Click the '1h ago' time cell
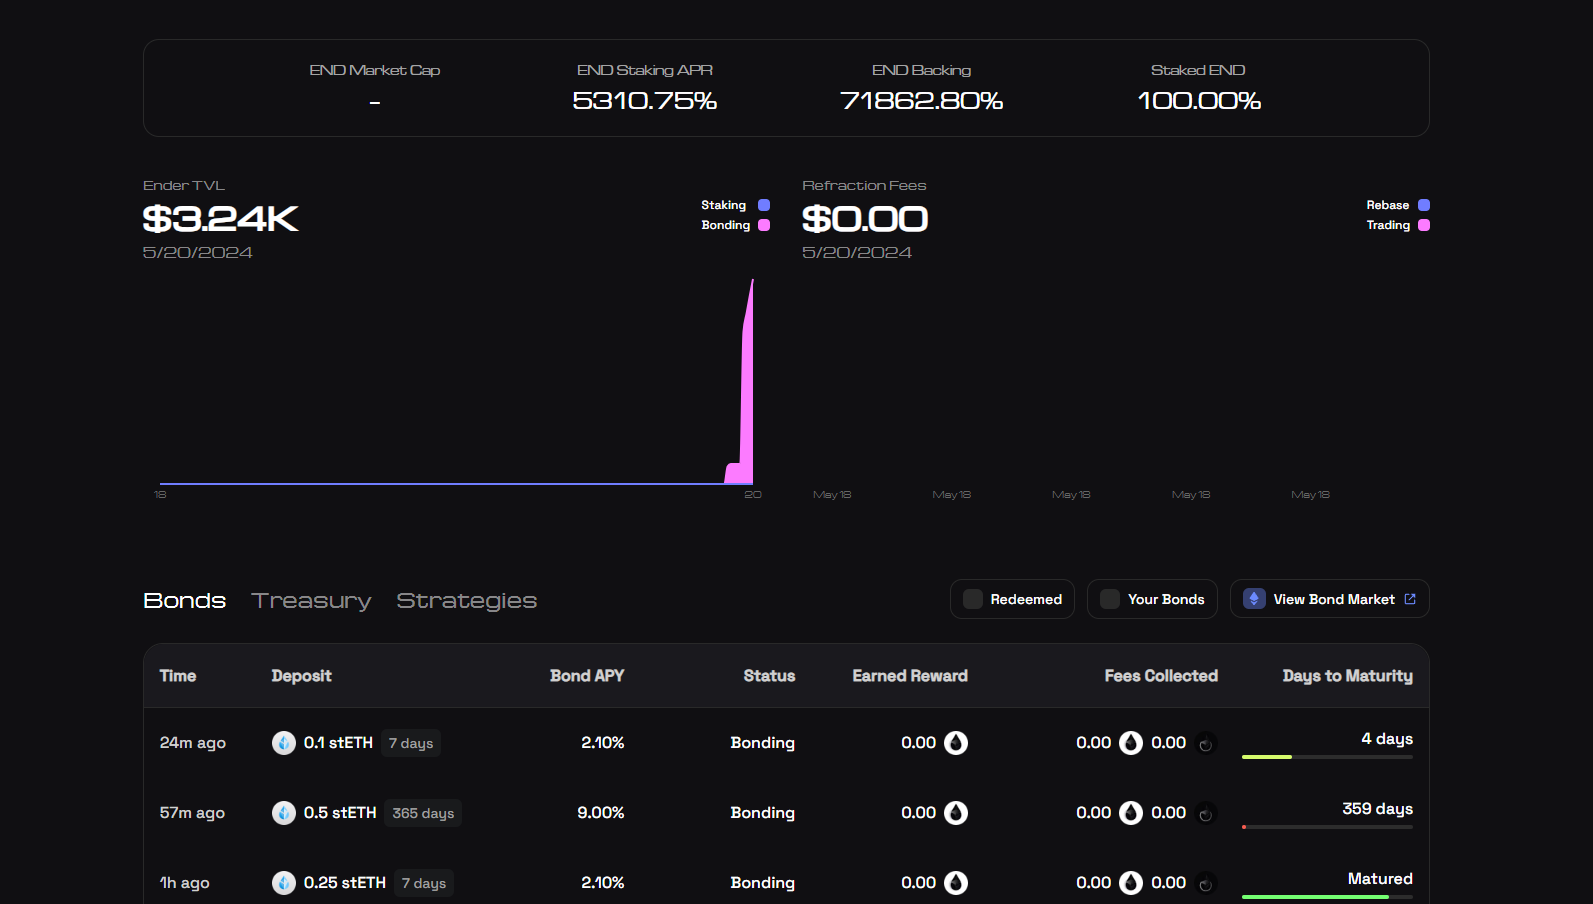This screenshot has width=1593, height=904. (185, 883)
